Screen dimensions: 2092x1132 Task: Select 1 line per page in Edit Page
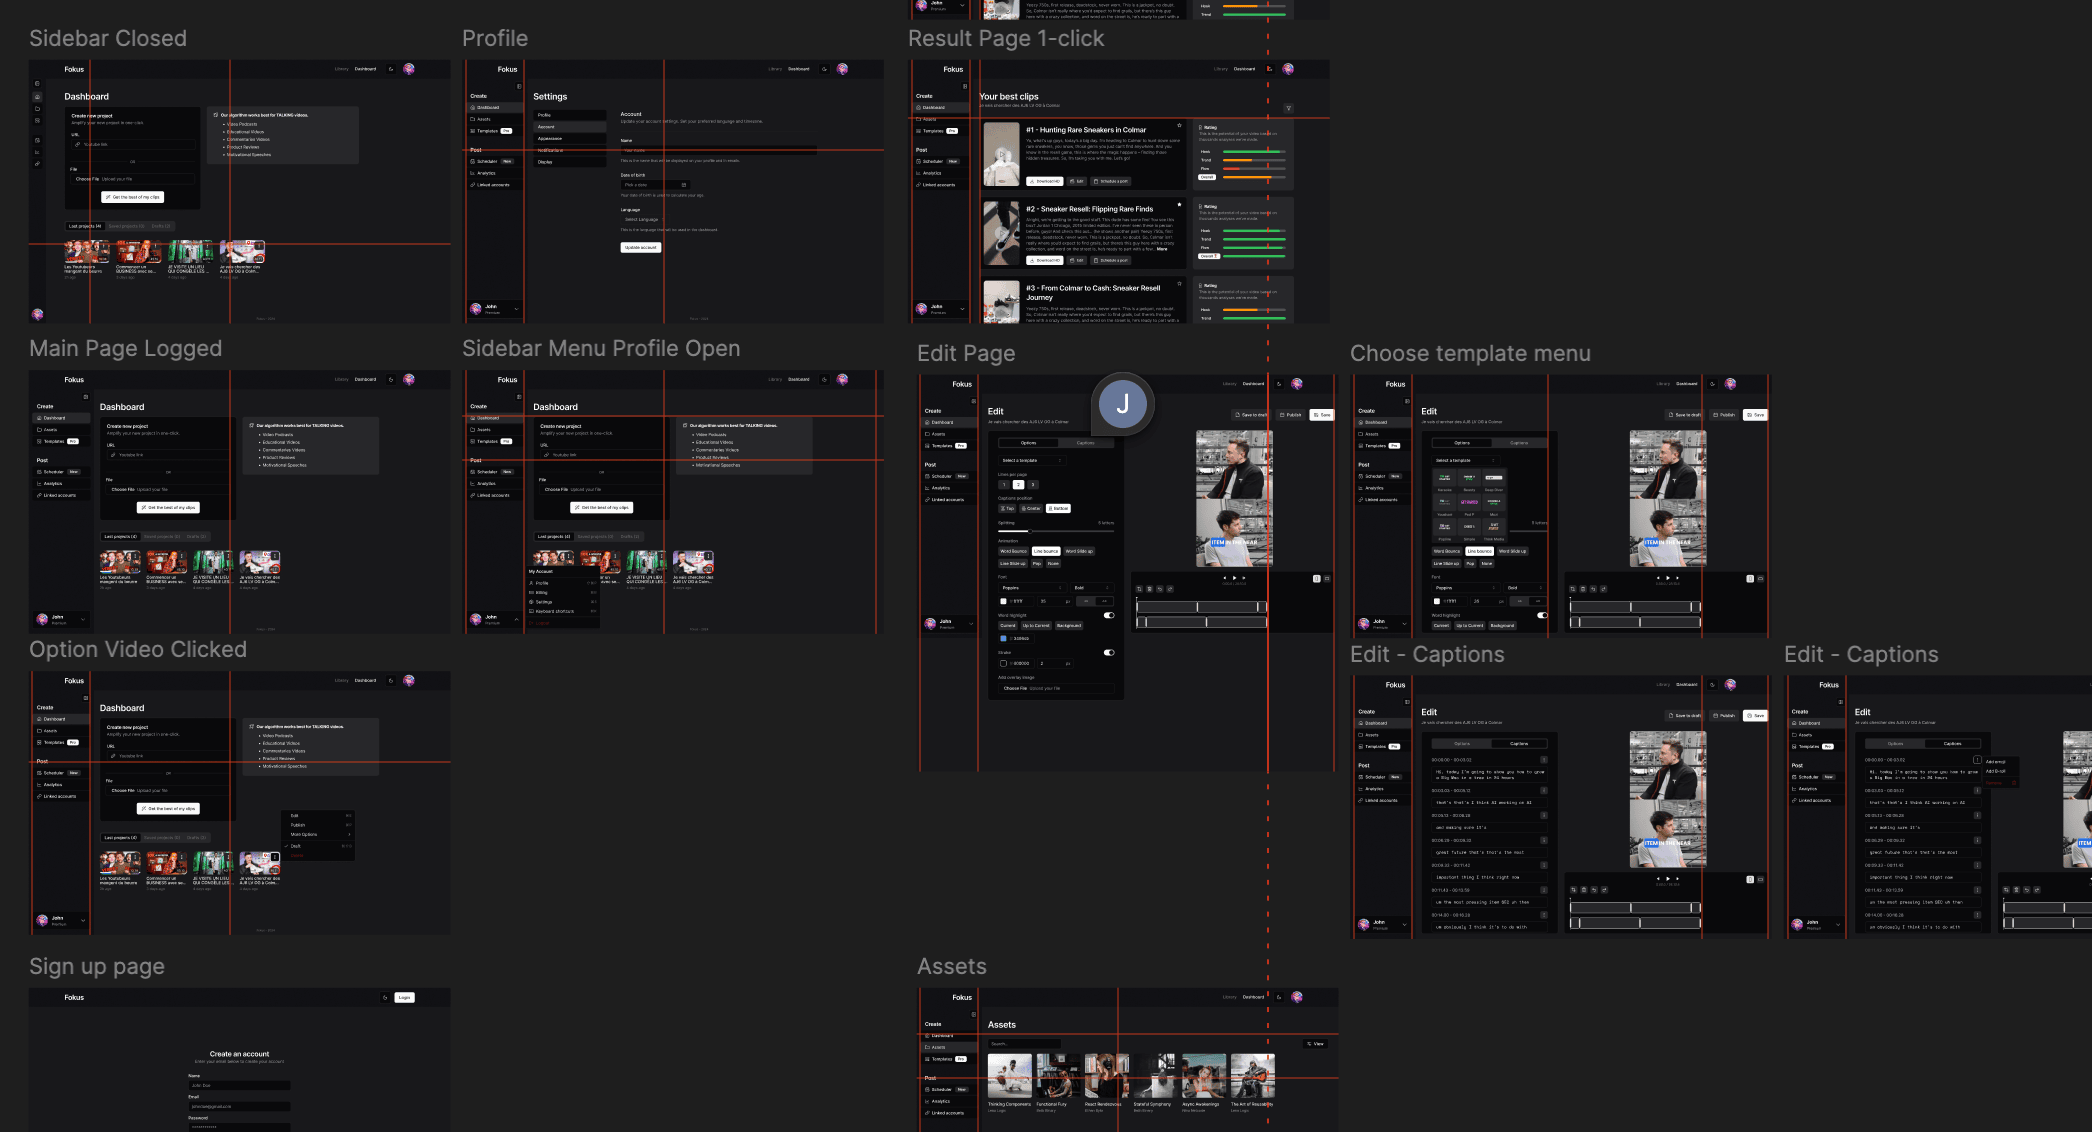tap(1004, 485)
